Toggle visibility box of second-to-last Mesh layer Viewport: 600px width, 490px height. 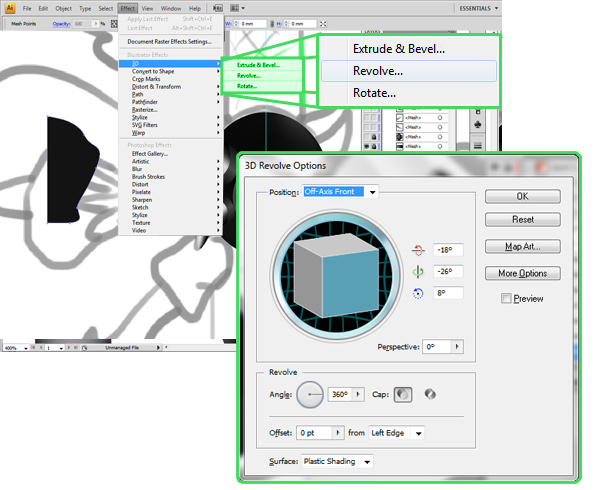click(x=367, y=137)
